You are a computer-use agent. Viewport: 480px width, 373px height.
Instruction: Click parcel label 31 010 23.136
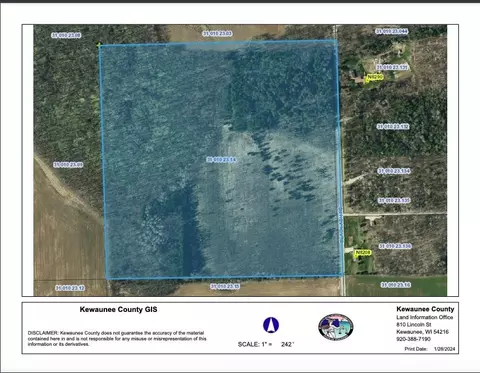pyautogui.click(x=395, y=246)
